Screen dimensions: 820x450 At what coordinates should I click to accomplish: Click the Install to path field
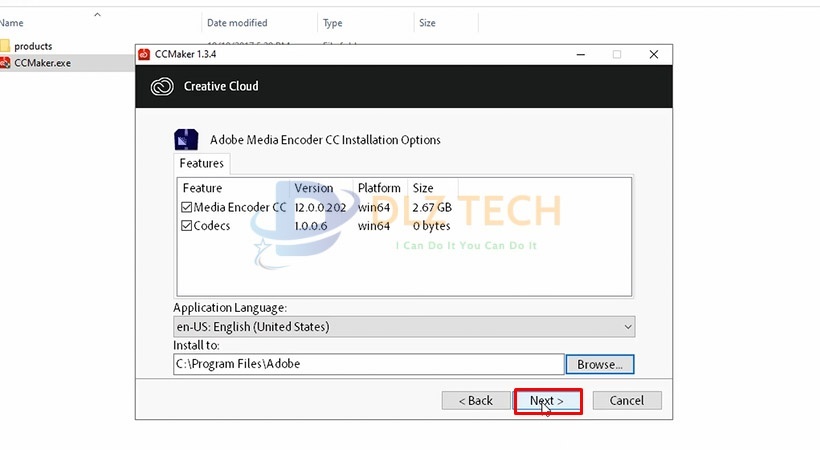[369, 364]
